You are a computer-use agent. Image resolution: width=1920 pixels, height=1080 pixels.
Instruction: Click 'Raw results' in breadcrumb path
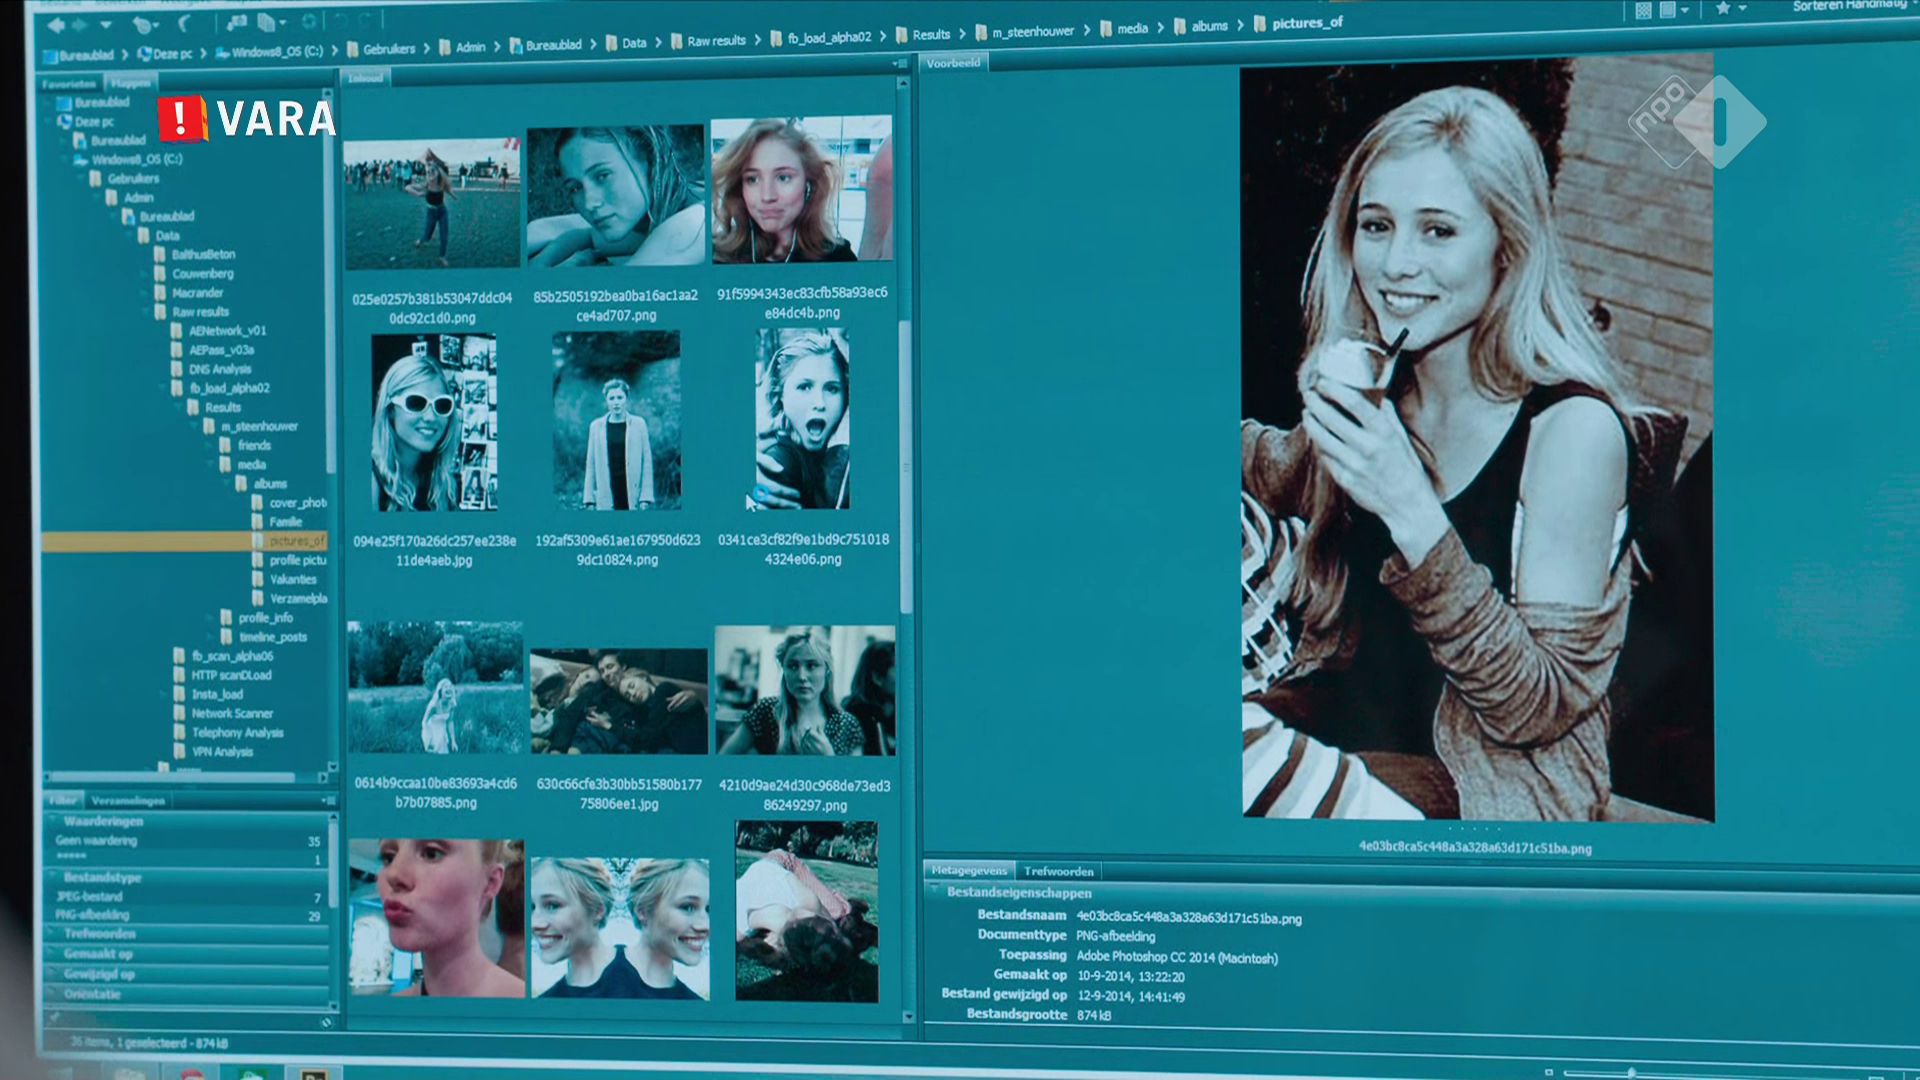tap(716, 41)
